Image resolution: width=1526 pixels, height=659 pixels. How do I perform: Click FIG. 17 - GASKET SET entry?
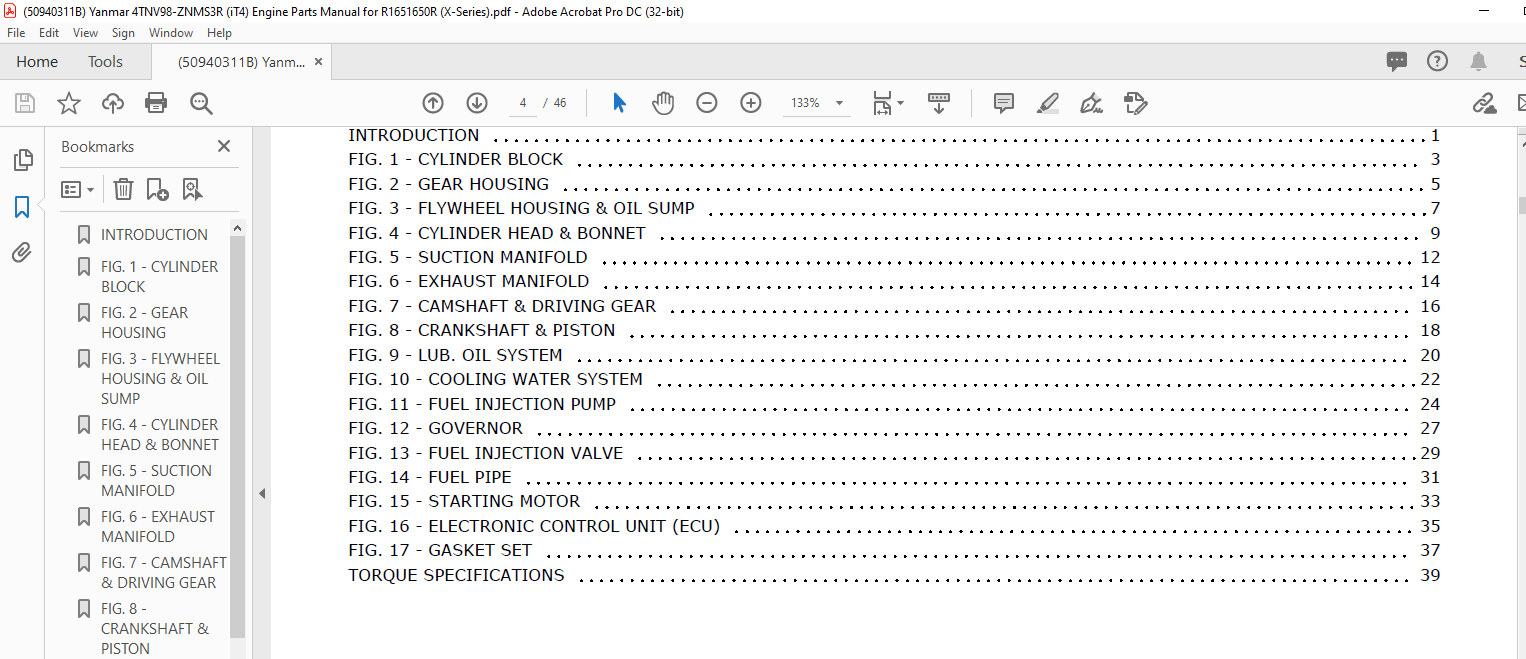point(440,550)
